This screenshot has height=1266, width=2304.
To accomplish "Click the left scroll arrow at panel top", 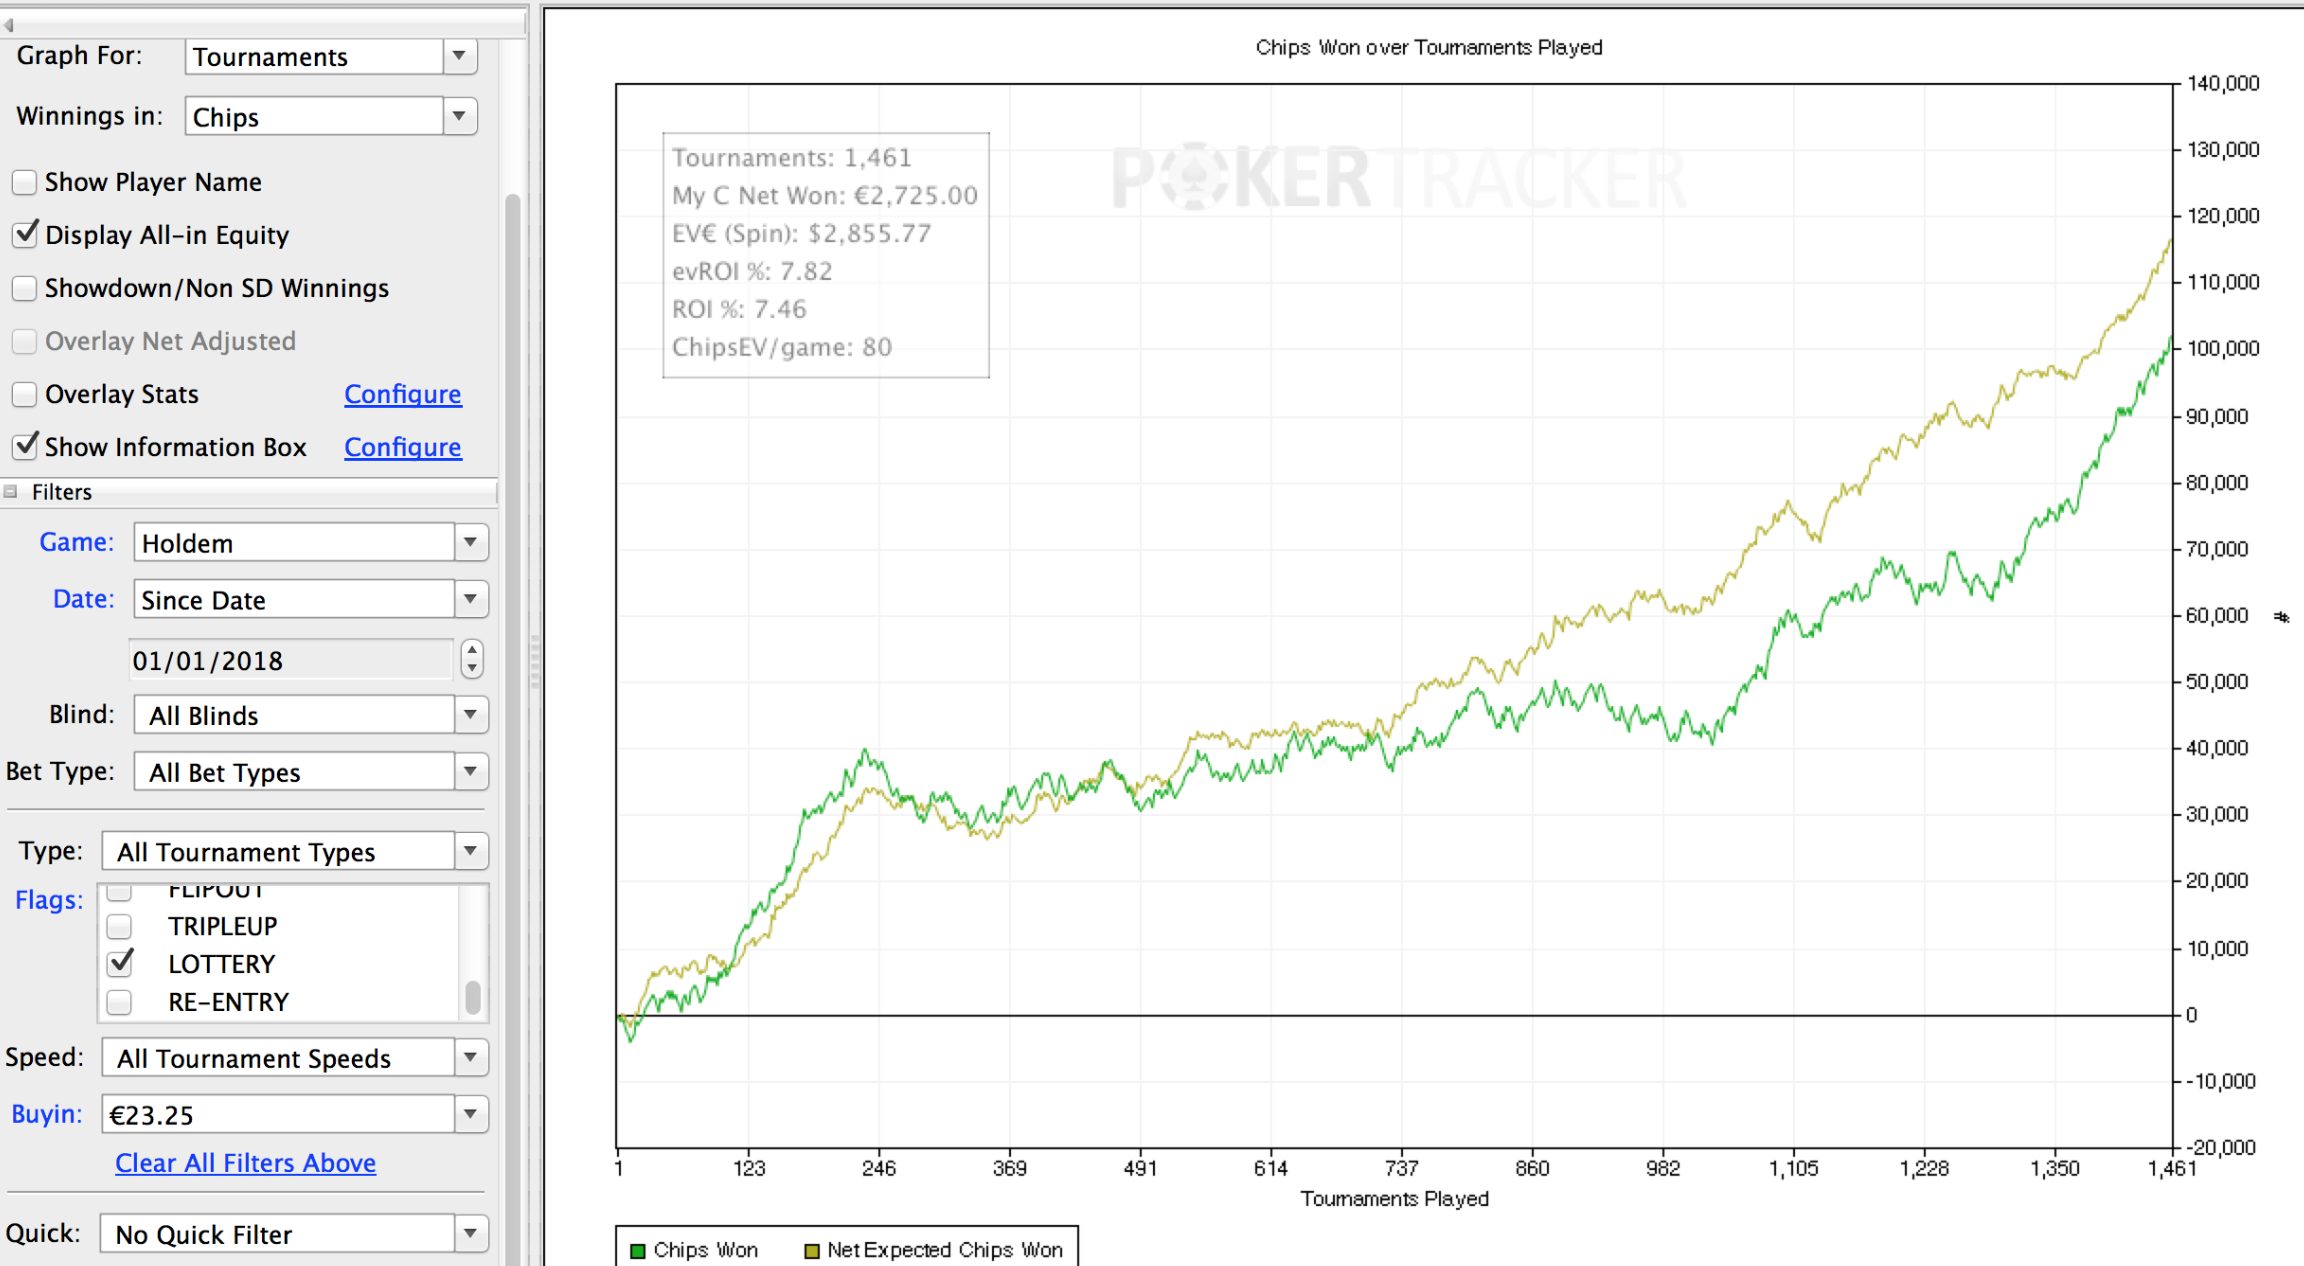I will click(x=9, y=24).
